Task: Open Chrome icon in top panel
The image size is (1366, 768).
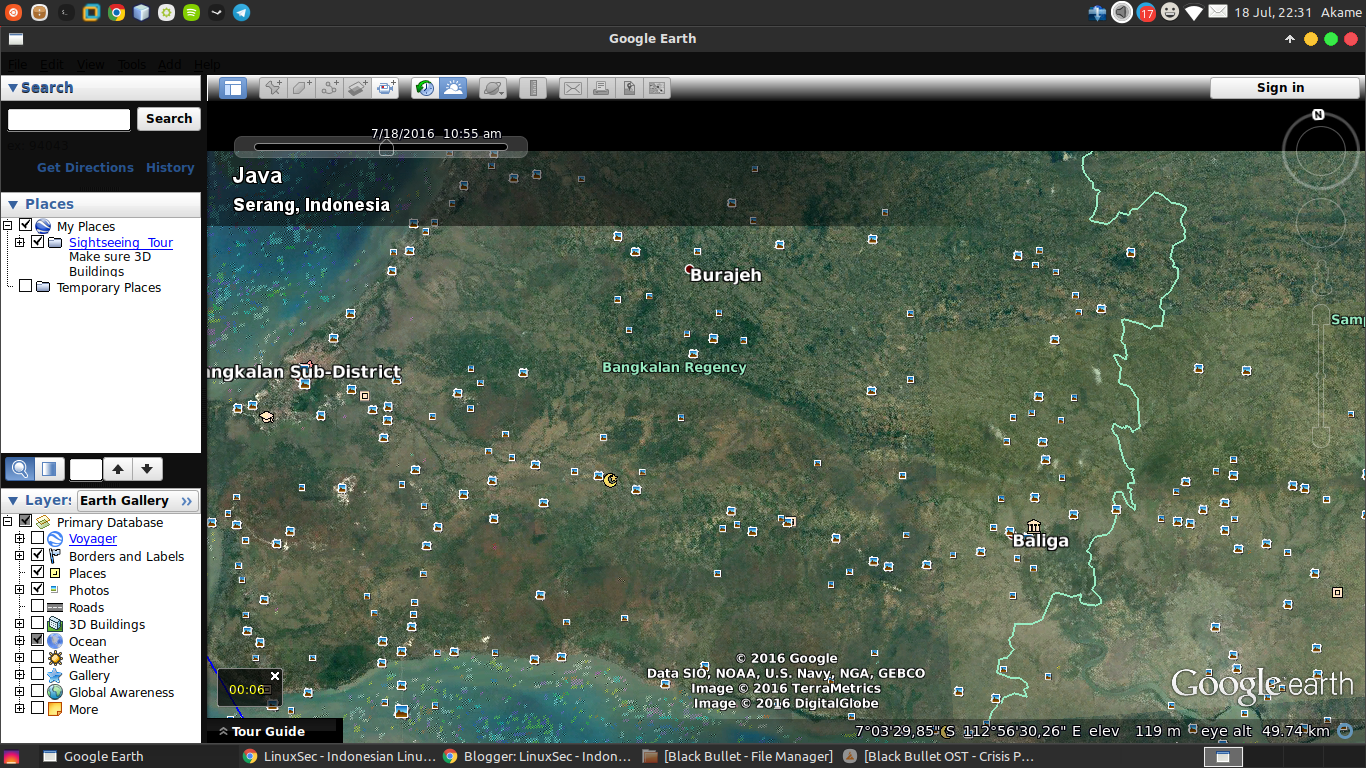Action: click(116, 12)
